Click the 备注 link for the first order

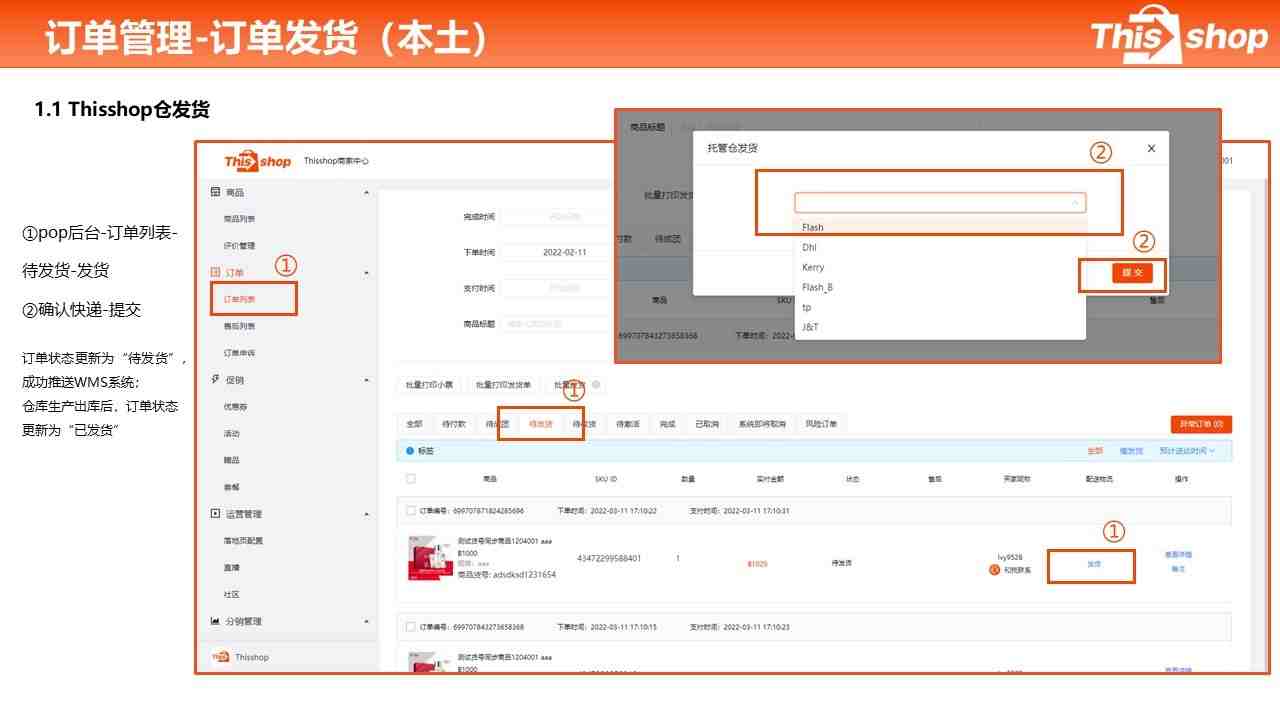[1178, 569]
